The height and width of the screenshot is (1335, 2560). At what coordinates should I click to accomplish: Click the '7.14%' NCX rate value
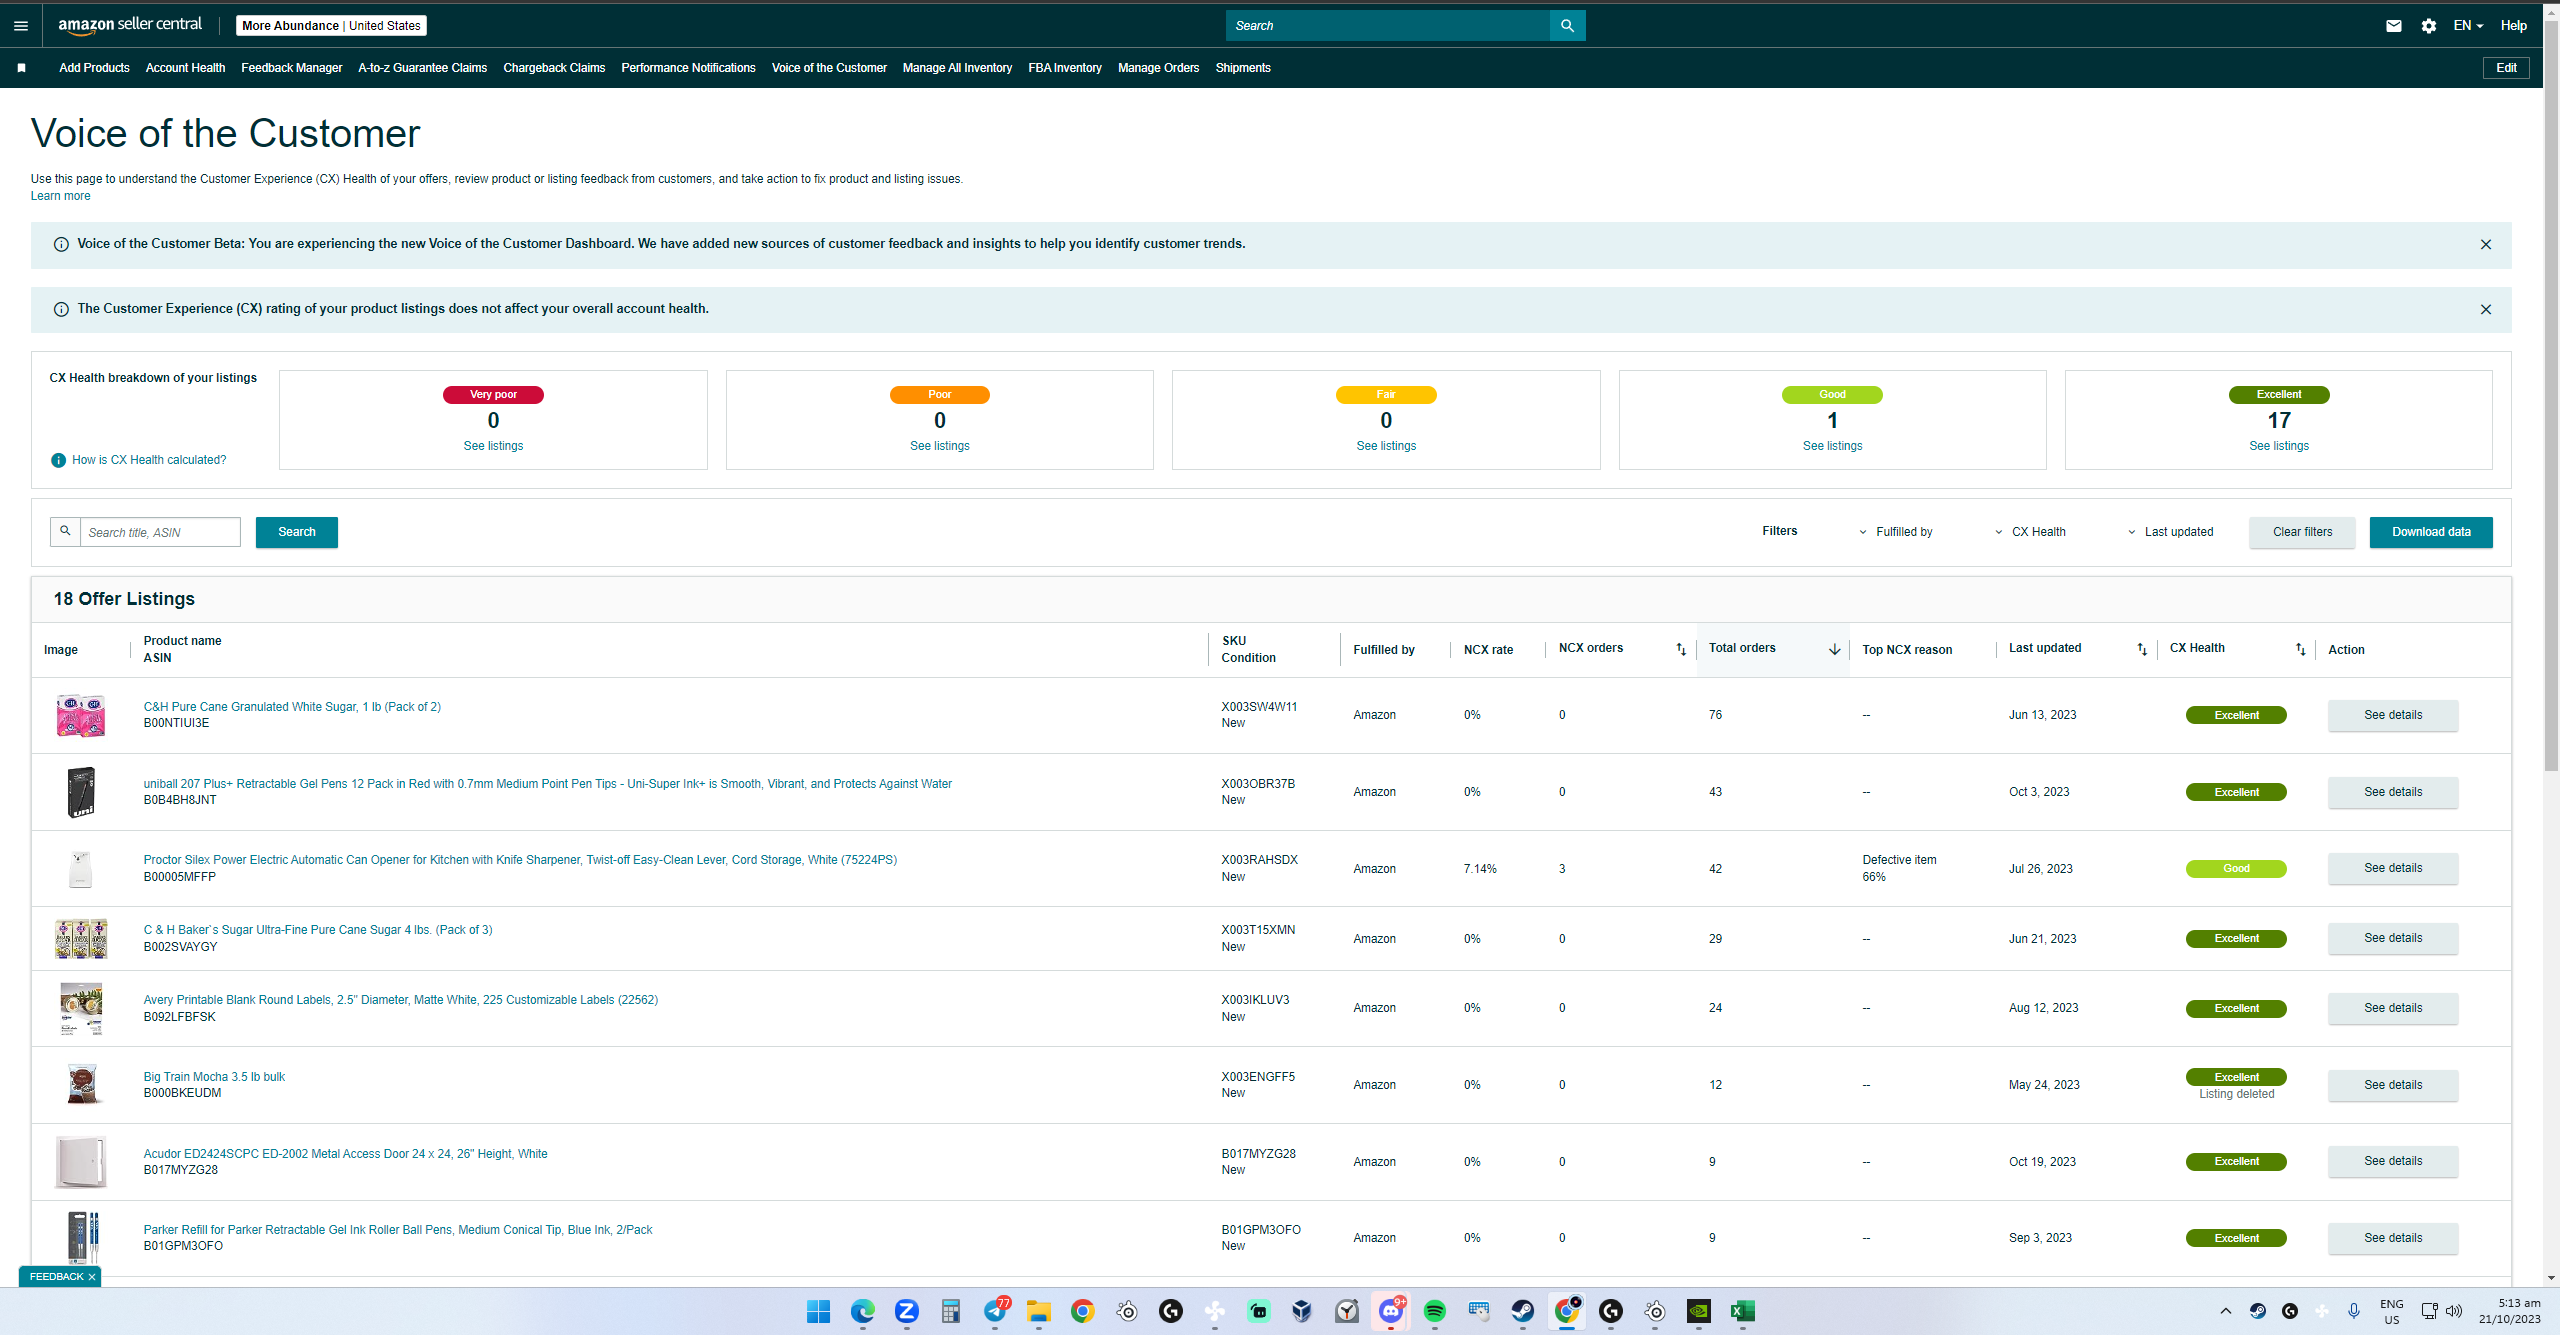coord(1480,869)
